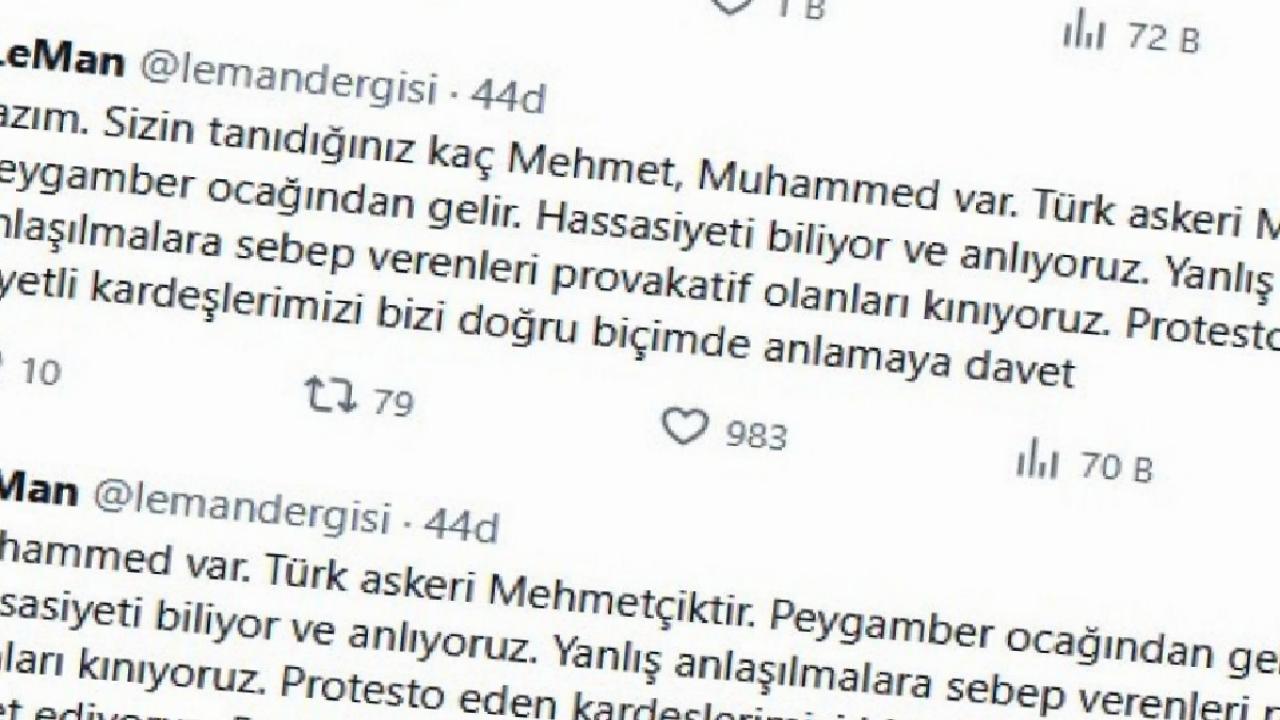Open the 44d timestamp of first tweet

508,95
